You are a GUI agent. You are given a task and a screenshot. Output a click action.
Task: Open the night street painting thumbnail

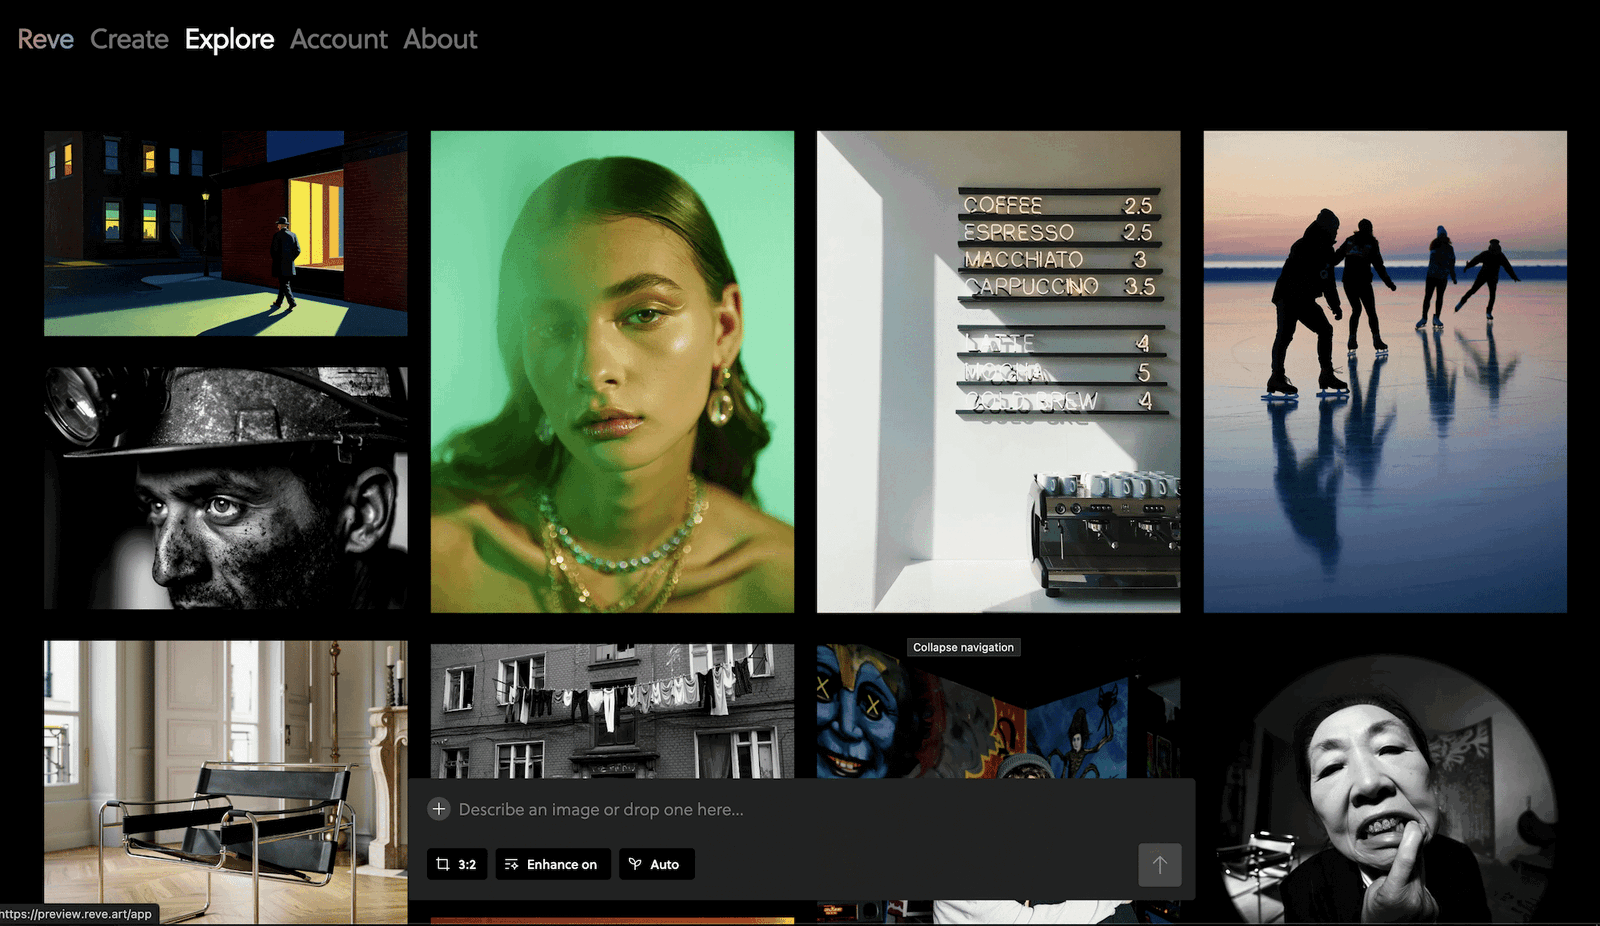(x=225, y=233)
